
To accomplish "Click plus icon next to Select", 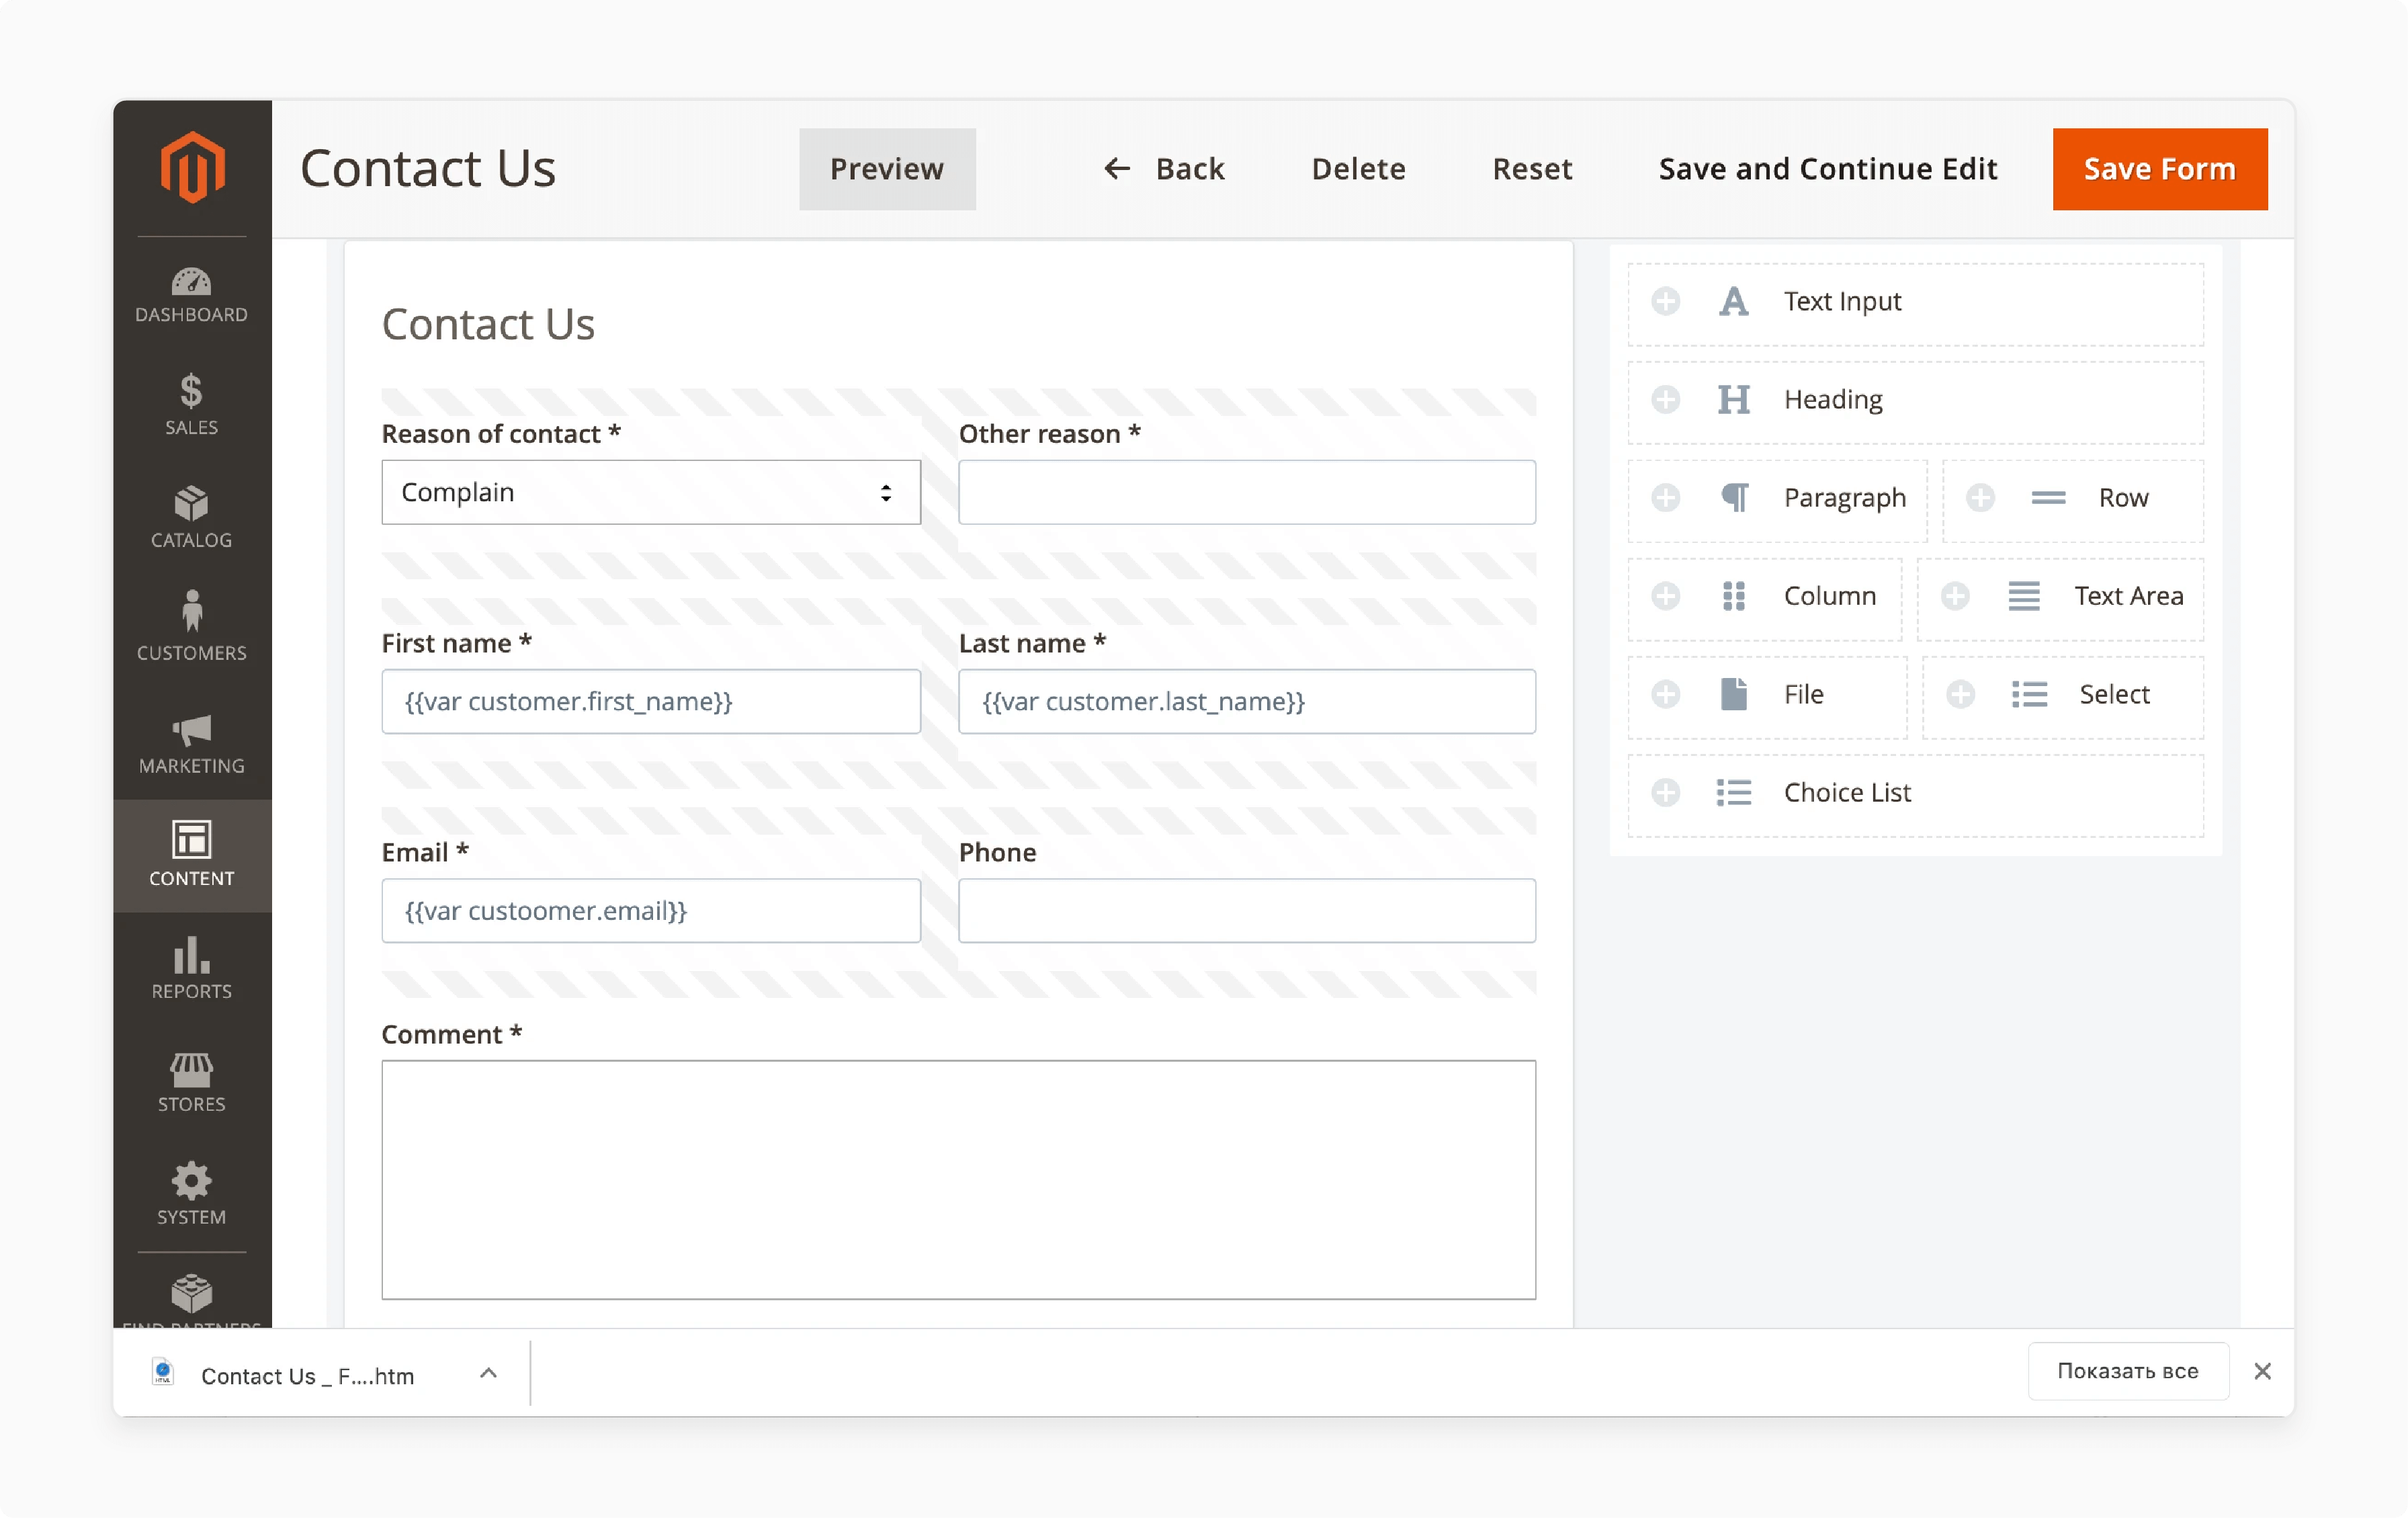I will pyautogui.click(x=1960, y=694).
